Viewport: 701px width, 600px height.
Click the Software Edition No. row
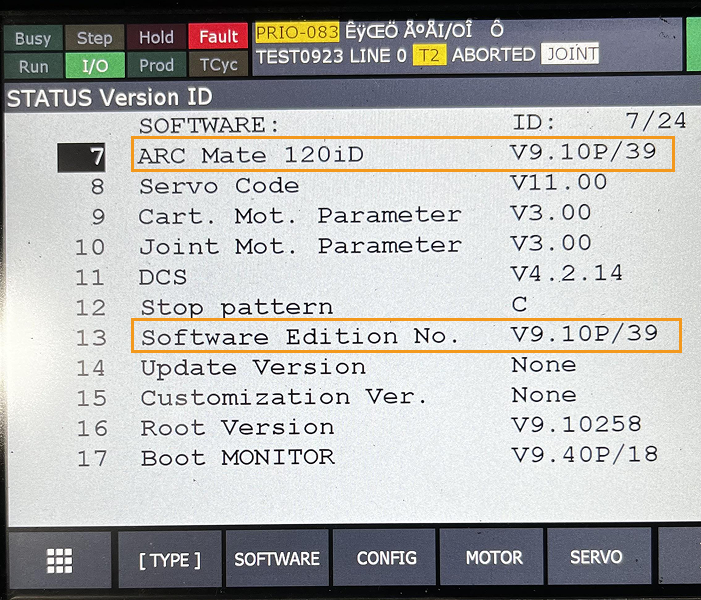(x=406, y=335)
